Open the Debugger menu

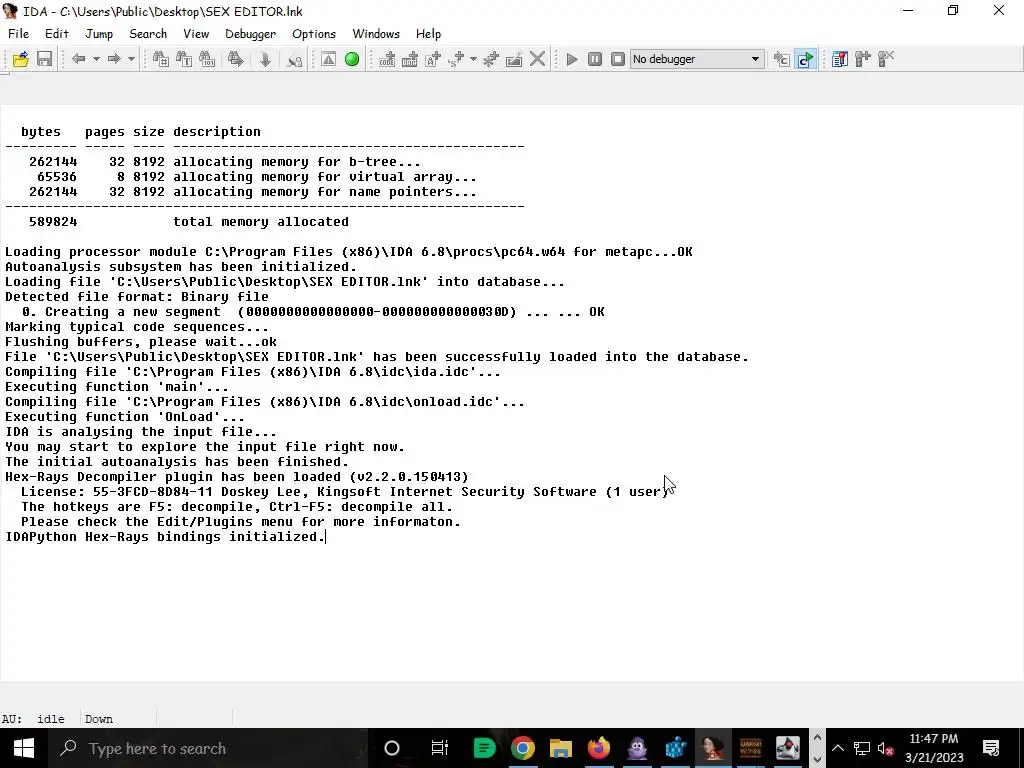251,34
